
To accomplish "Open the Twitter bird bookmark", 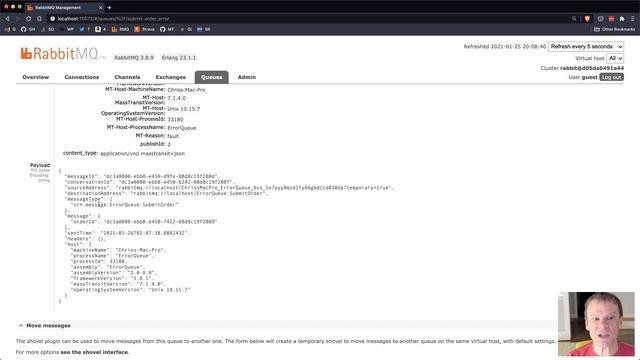I will [84, 29].
